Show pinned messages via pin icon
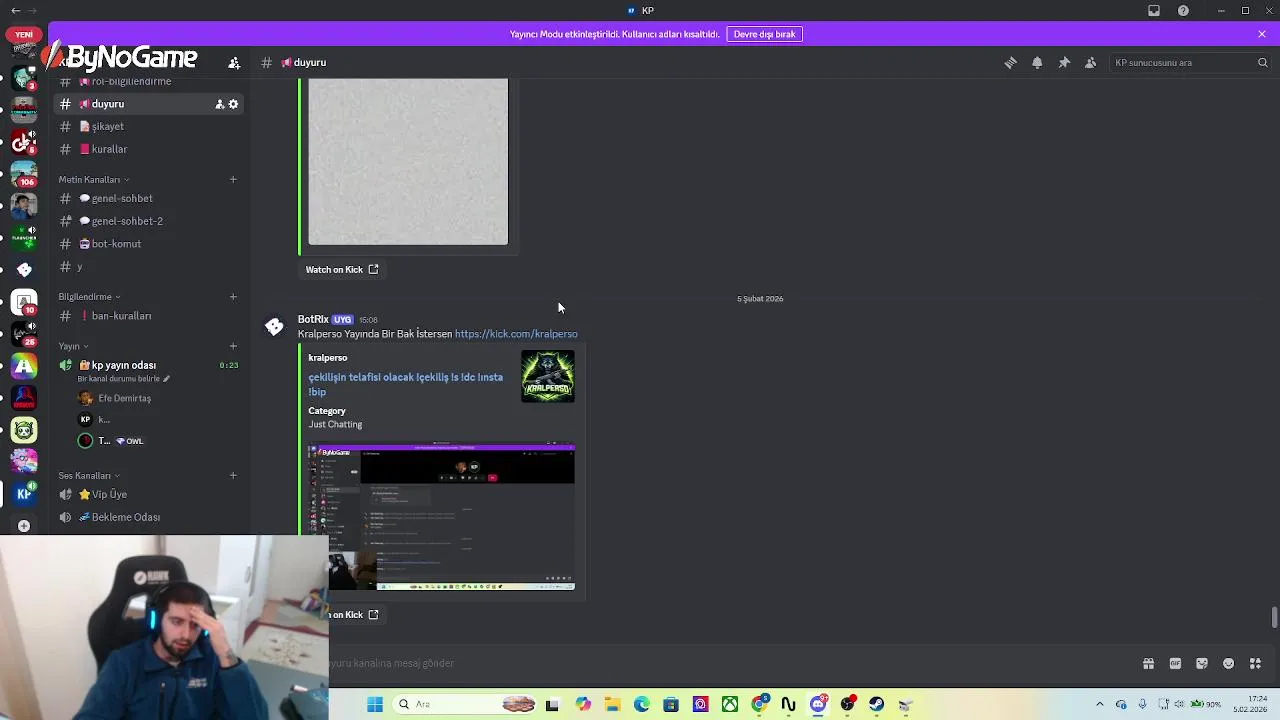The height and width of the screenshot is (720, 1280). (1064, 62)
